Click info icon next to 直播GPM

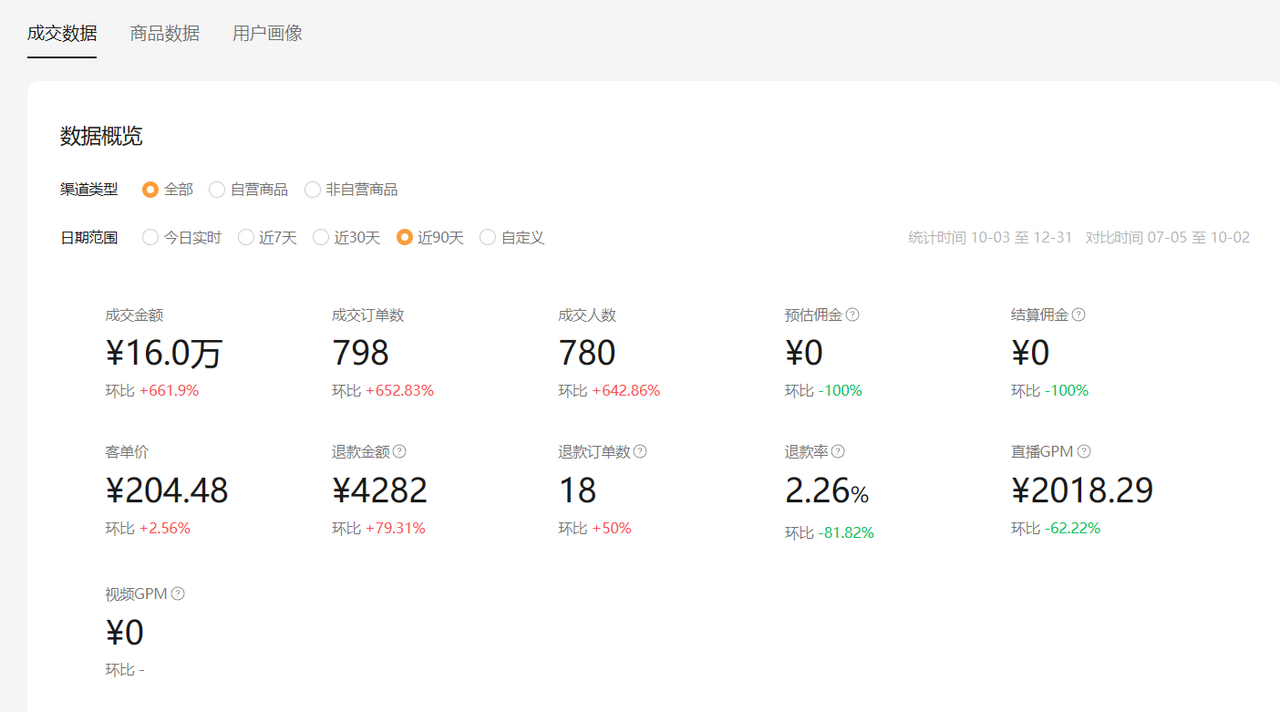coord(1084,452)
